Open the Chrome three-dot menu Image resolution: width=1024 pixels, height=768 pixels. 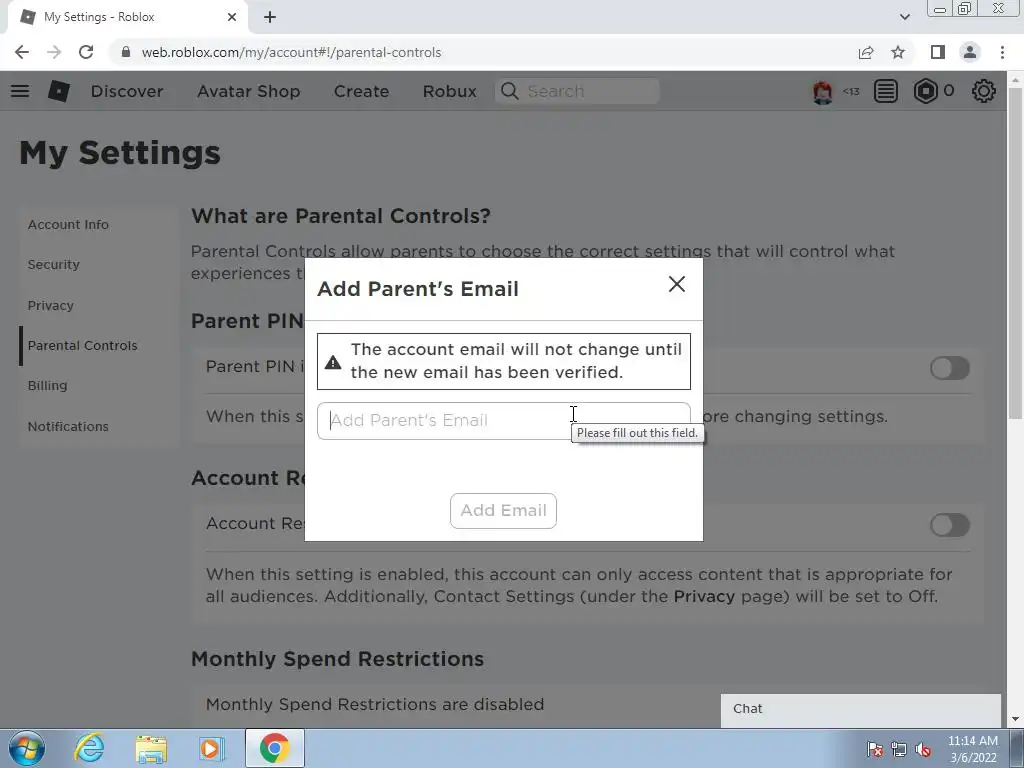tap(1002, 52)
